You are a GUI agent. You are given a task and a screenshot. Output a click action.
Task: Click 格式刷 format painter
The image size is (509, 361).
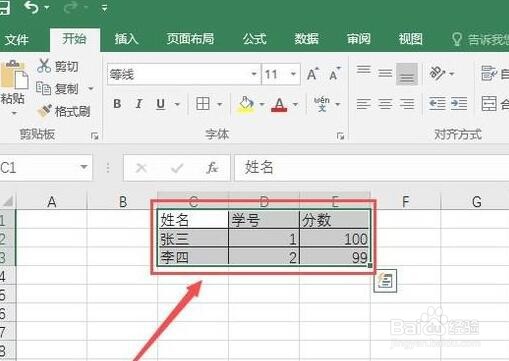point(63,111)
